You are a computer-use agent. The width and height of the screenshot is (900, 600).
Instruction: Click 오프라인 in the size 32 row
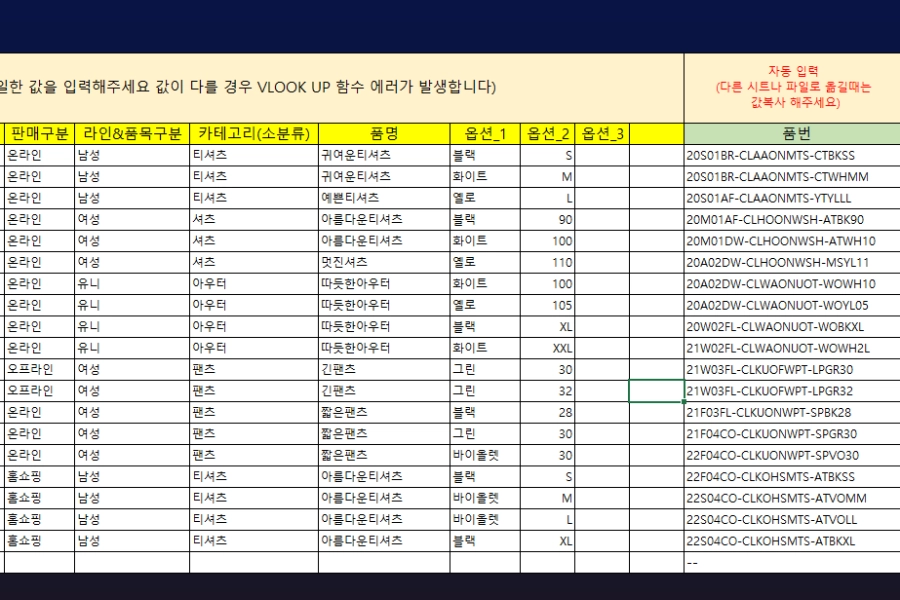[40, 391]
